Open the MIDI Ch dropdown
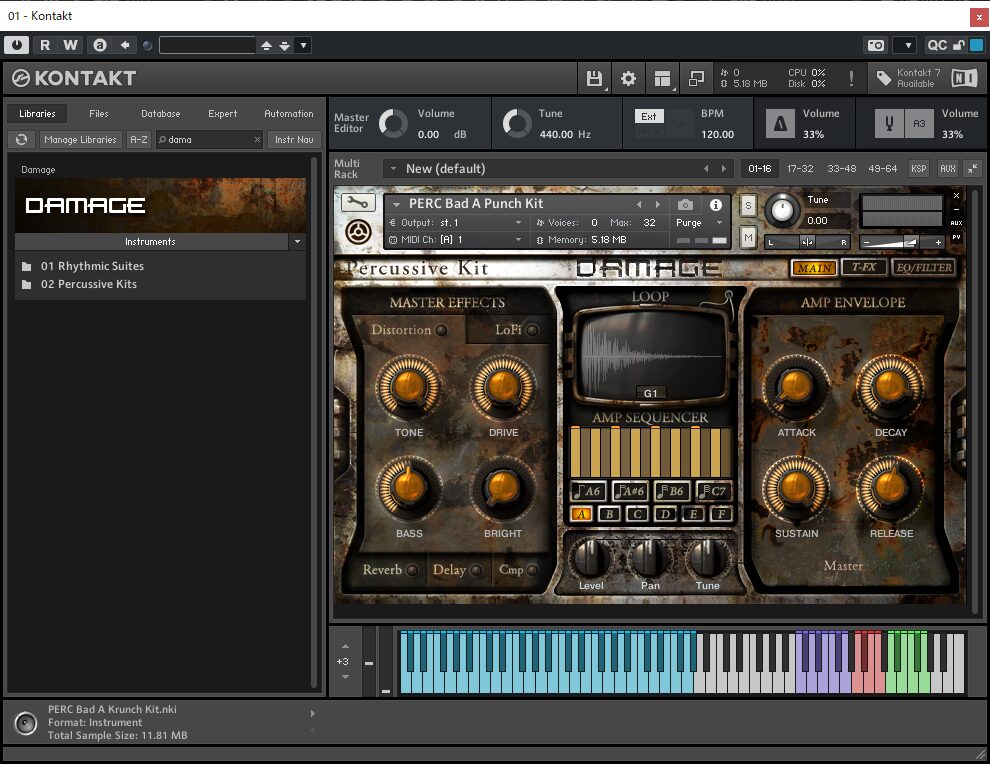Image resolution: width=990 pixels, height=764 pixels. (x=456, y=239)
